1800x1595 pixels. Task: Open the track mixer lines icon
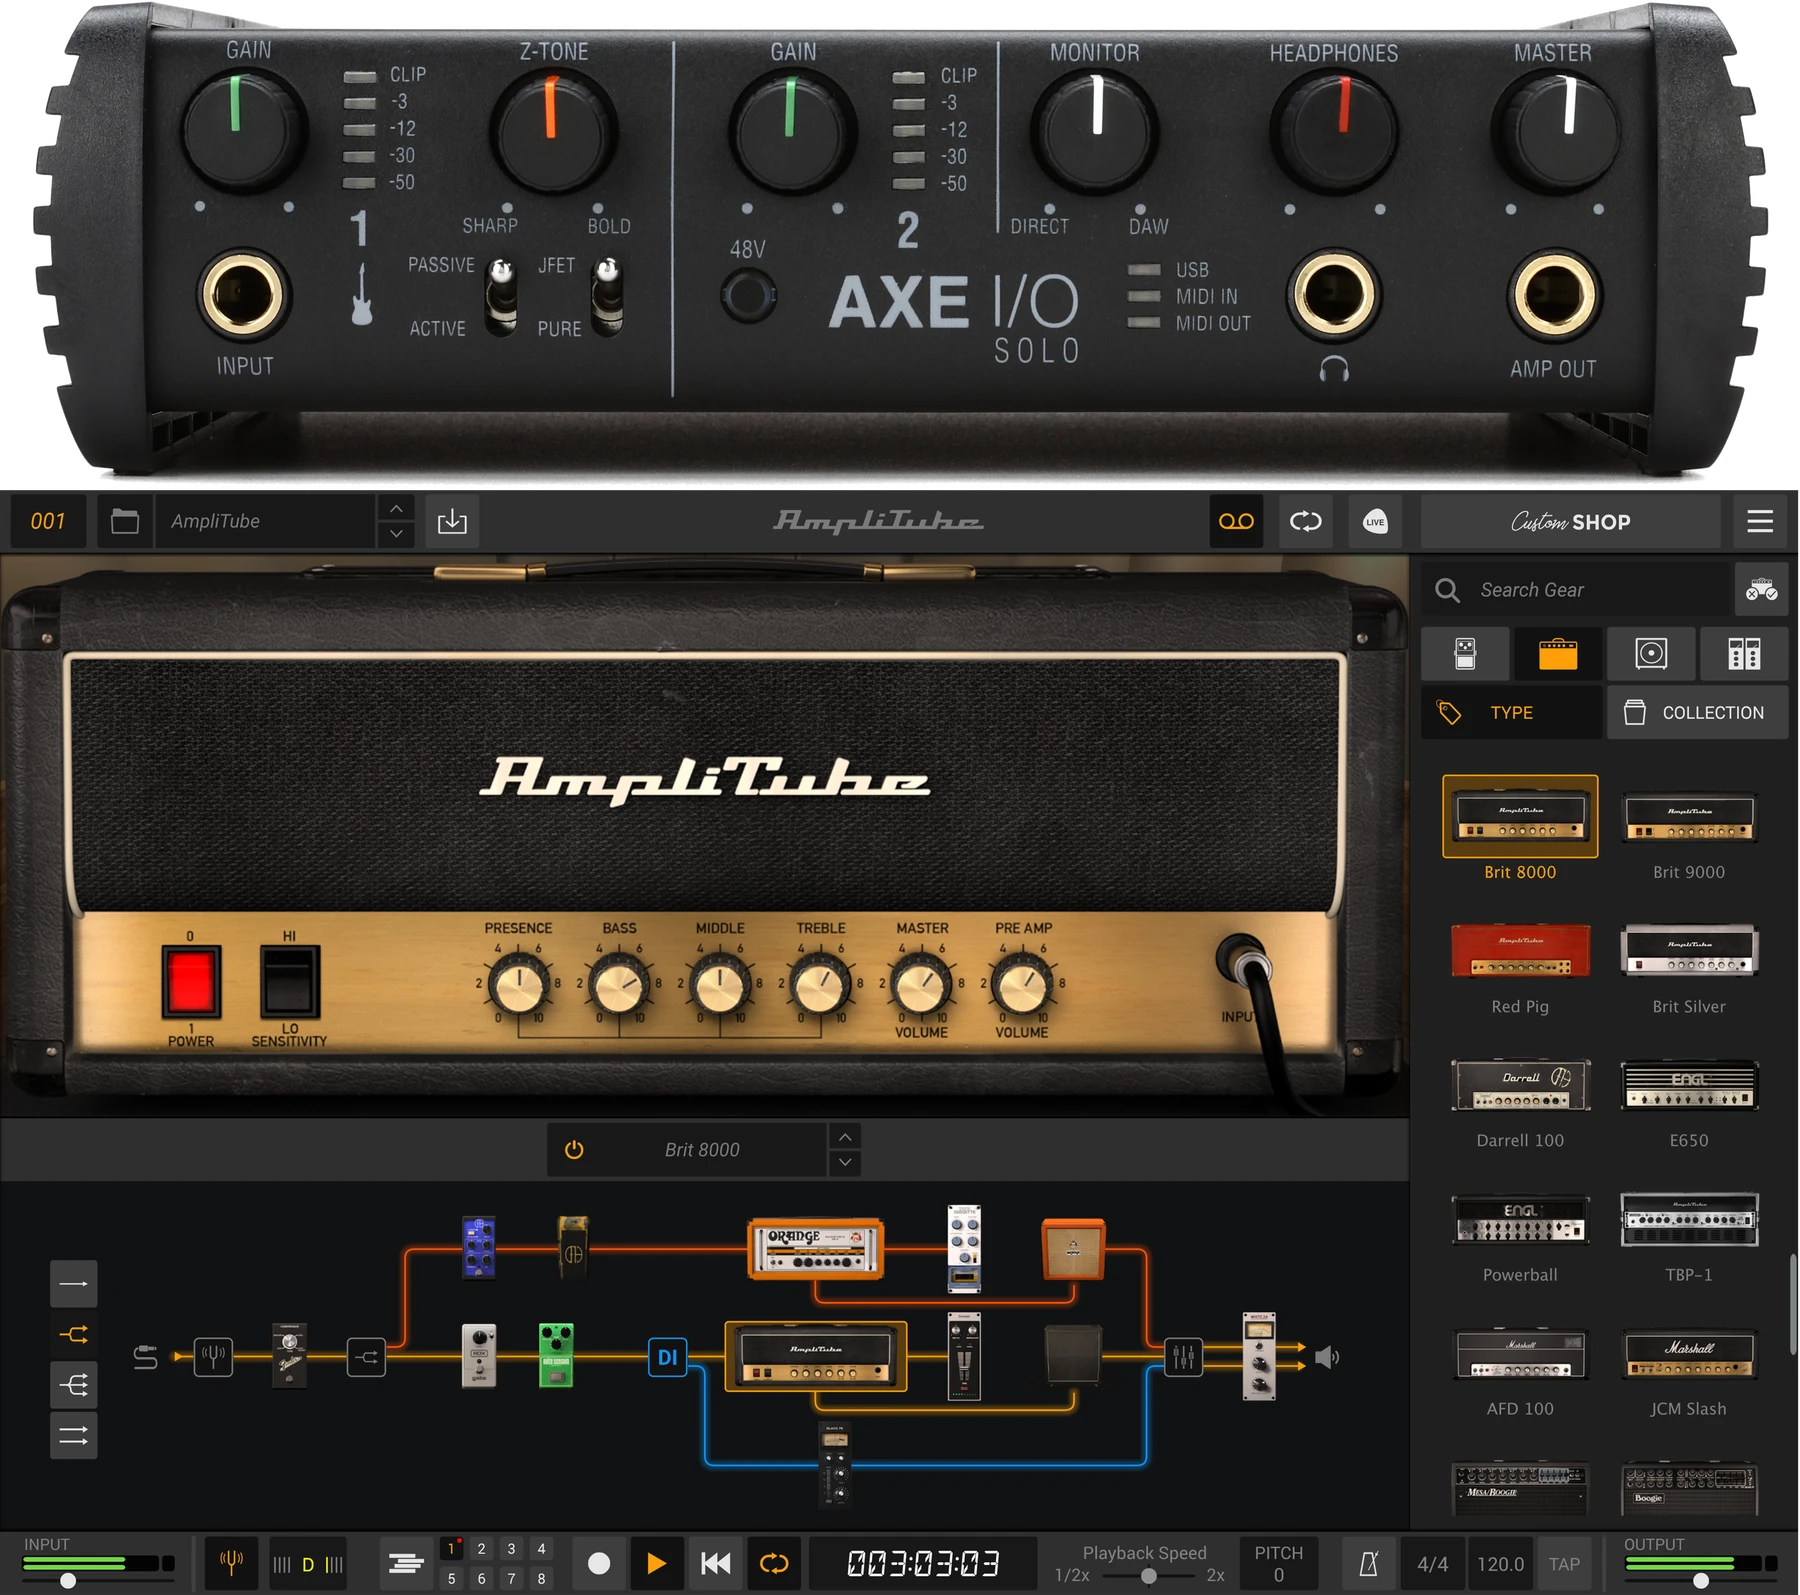click(x=405, y=1563)
